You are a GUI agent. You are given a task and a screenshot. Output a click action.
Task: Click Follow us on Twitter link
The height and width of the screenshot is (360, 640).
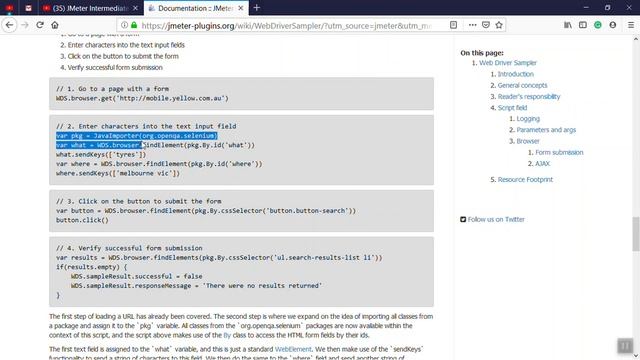coord(496,219)
